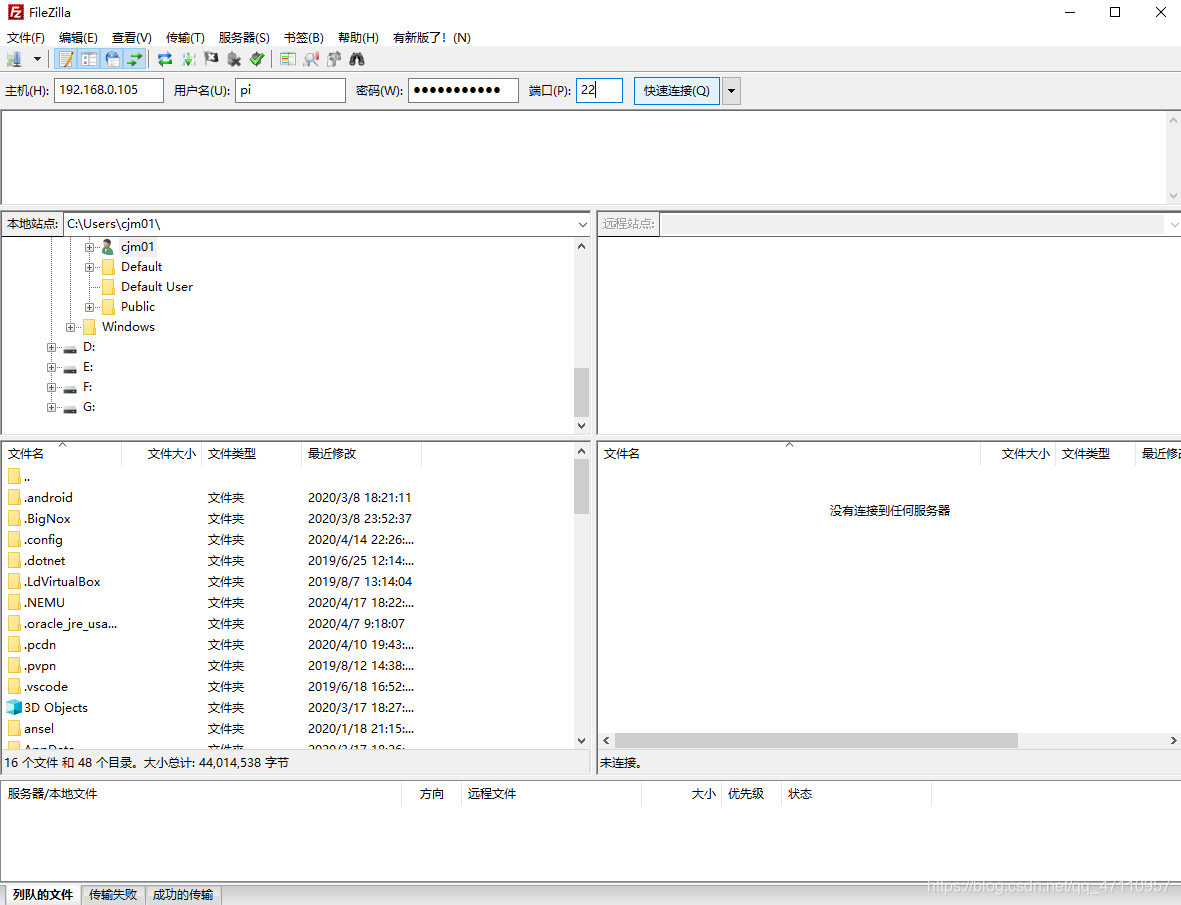Click the 主机(H) host input field
This screenshot has width=1181, height=905.
coord(108,90)
